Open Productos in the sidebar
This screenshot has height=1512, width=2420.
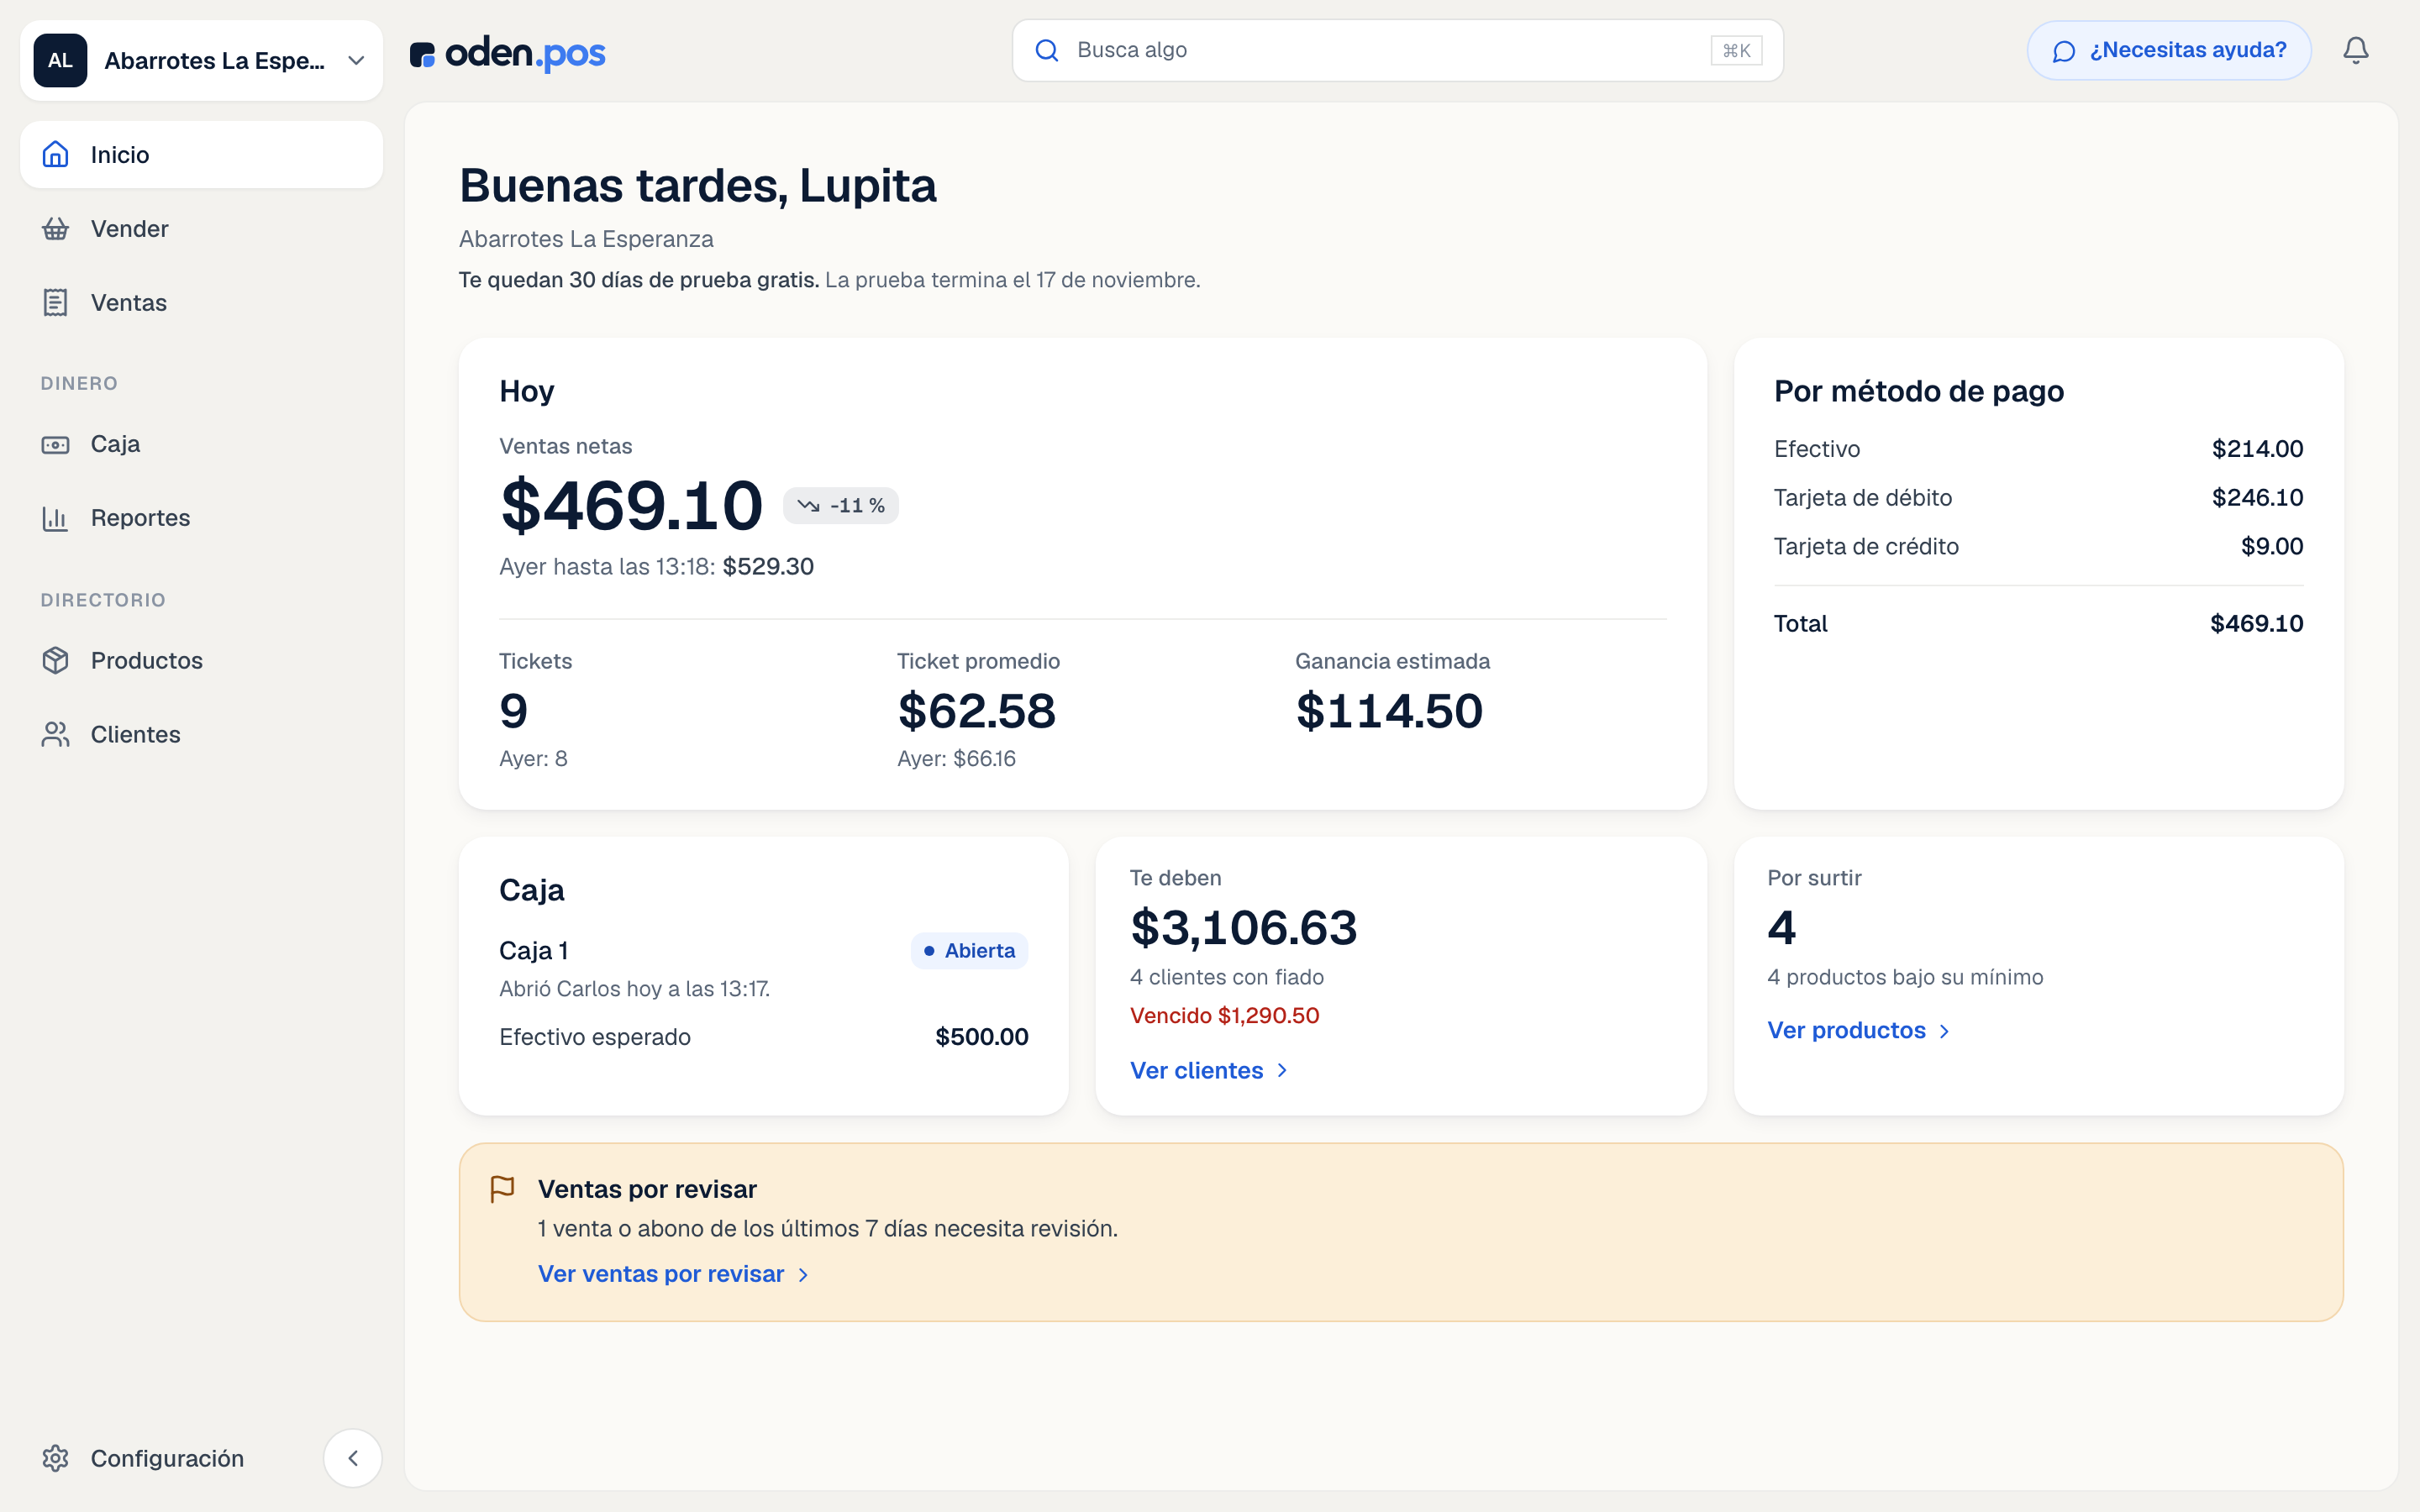coord(201,660)
